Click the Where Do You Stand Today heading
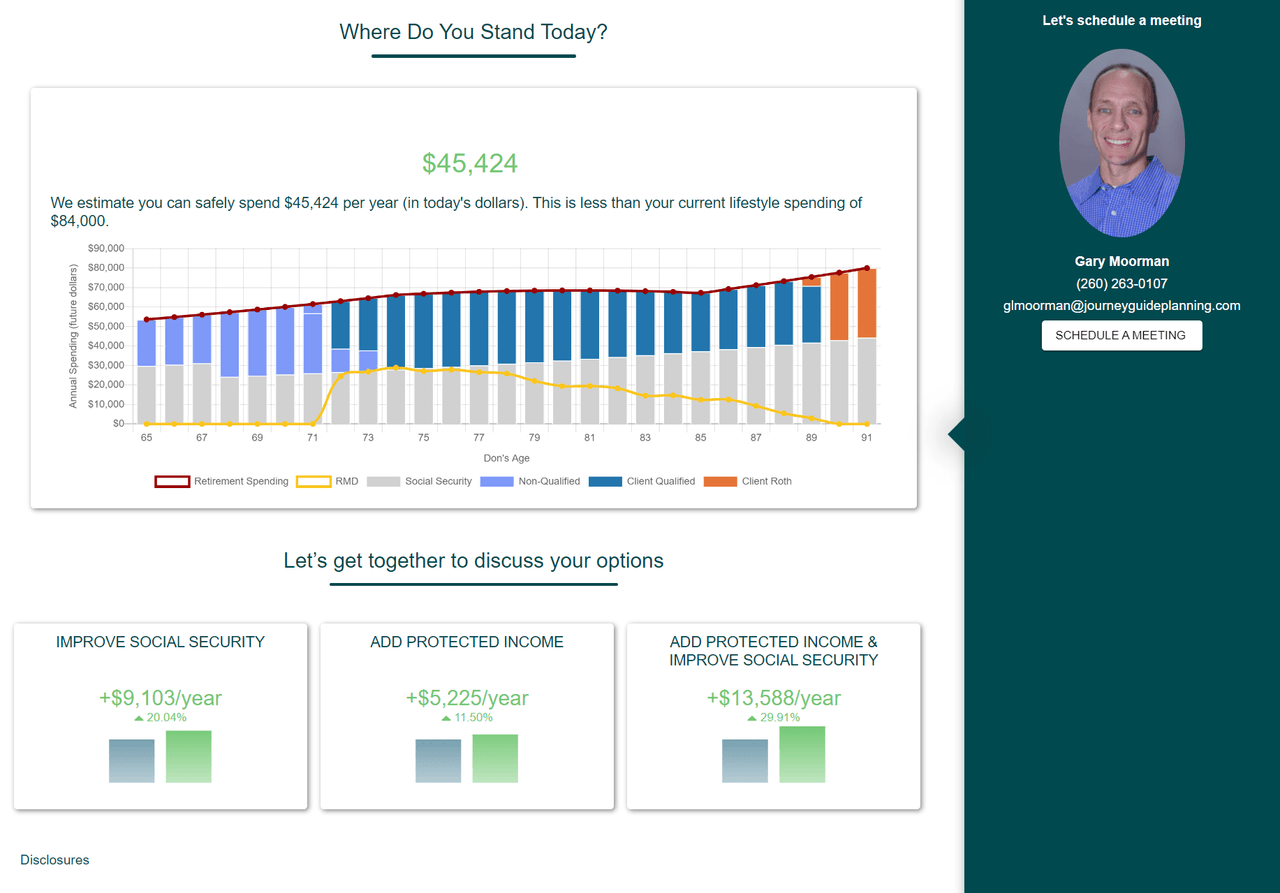Viewport: 1280px width, 893px height. tap(473, 32)
